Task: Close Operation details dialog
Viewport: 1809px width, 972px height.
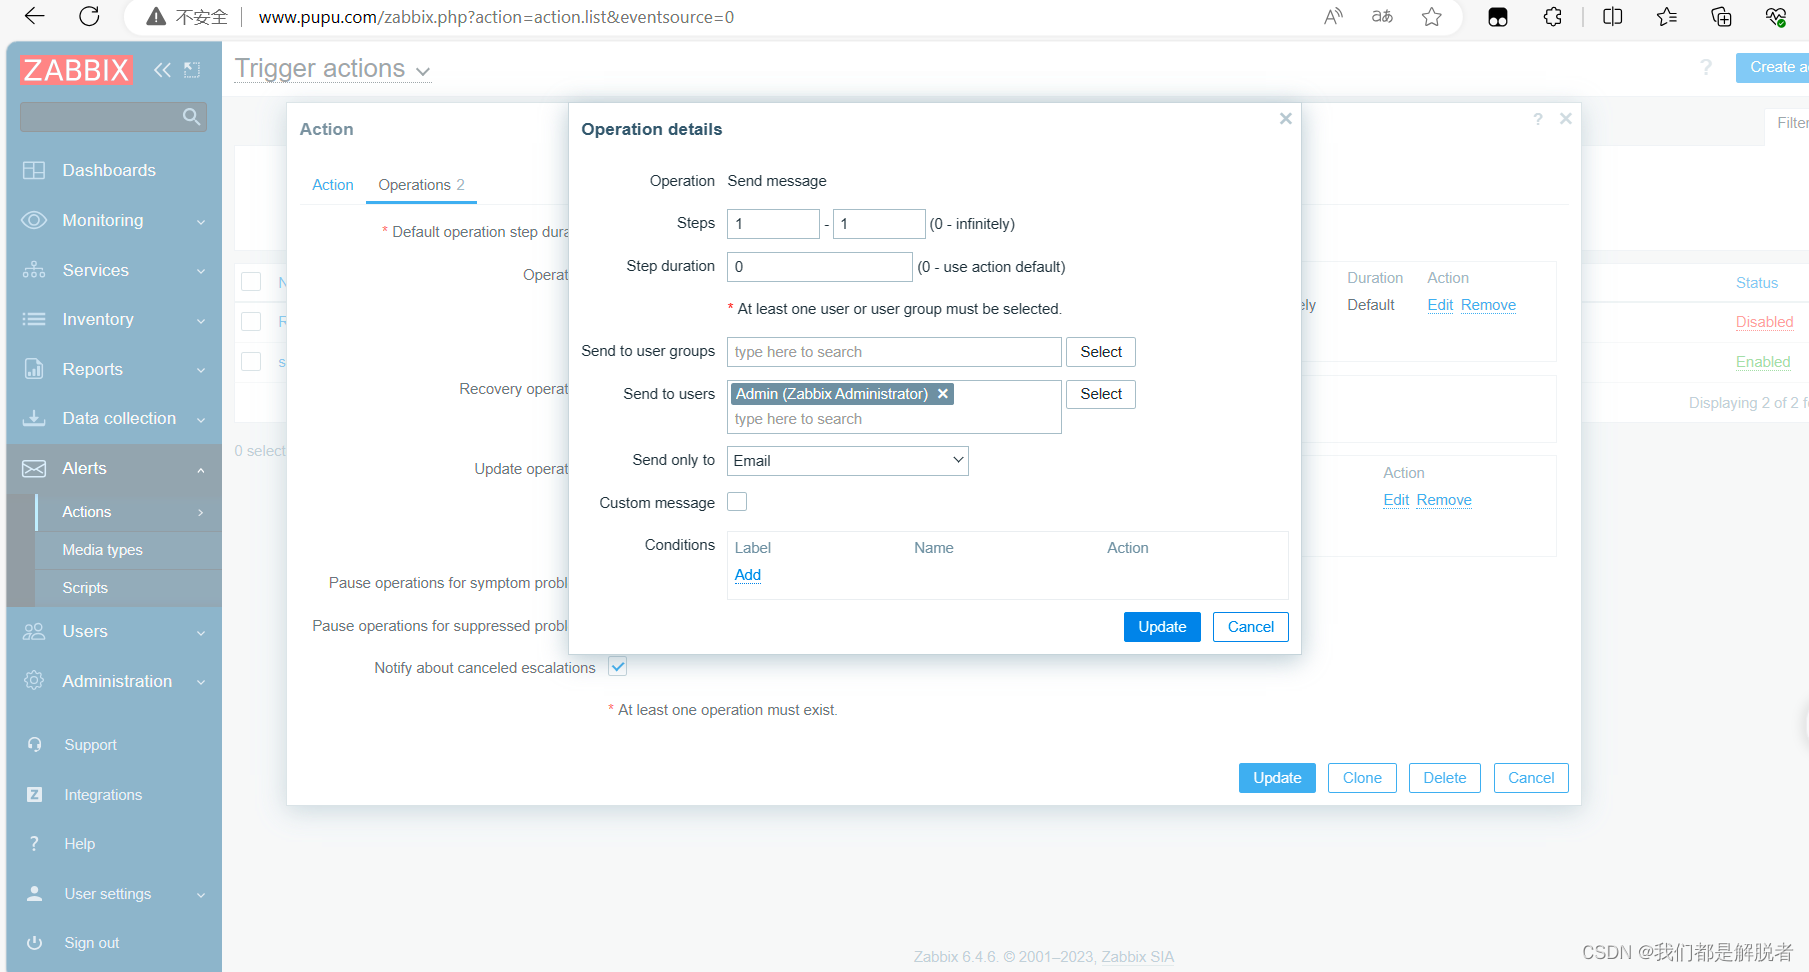Action: [1286, 119]
